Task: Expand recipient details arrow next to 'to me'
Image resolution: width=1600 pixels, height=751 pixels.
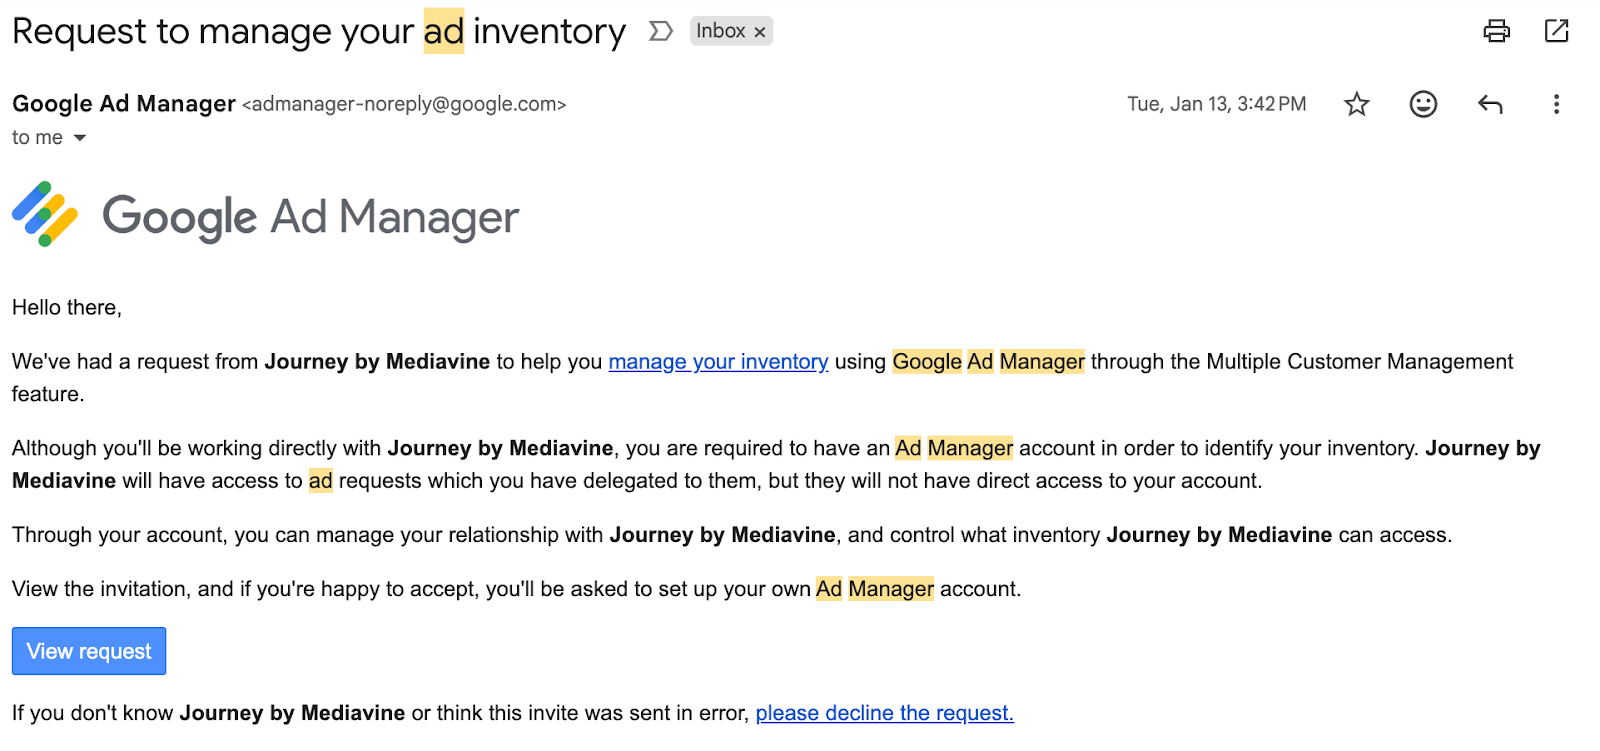Action: (x=80, y=138)
